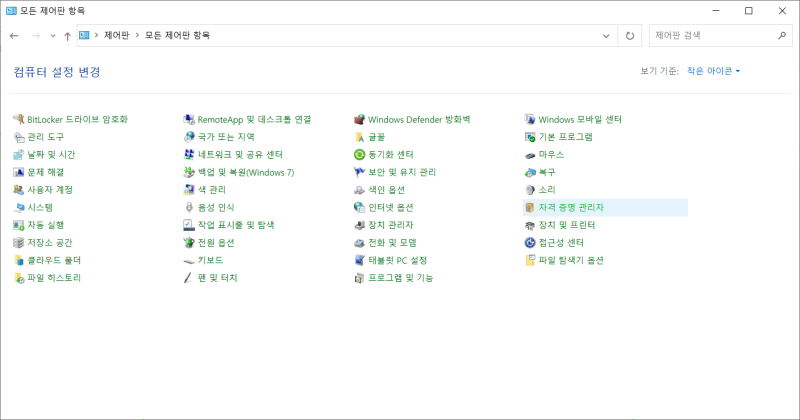The height and width of the screenshot is (420, 800).
Task: Open the 소리 speaker icon
Action: 530,190
